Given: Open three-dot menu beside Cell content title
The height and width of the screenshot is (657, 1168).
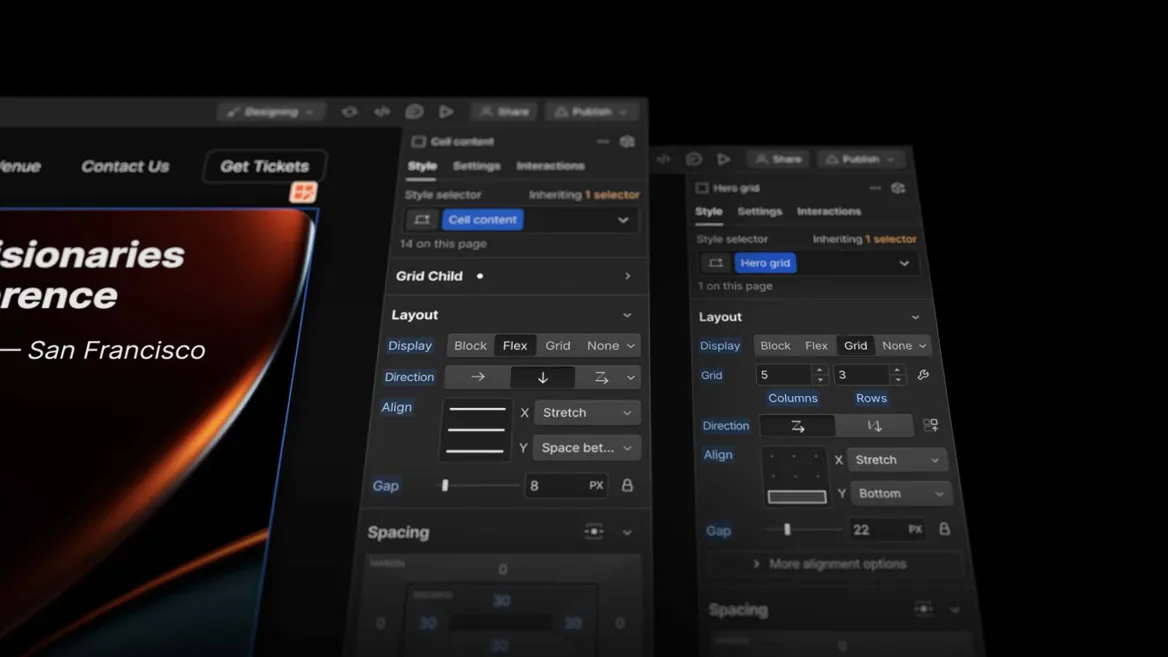Looking at the screenshot, I should [x=603, y=142].
